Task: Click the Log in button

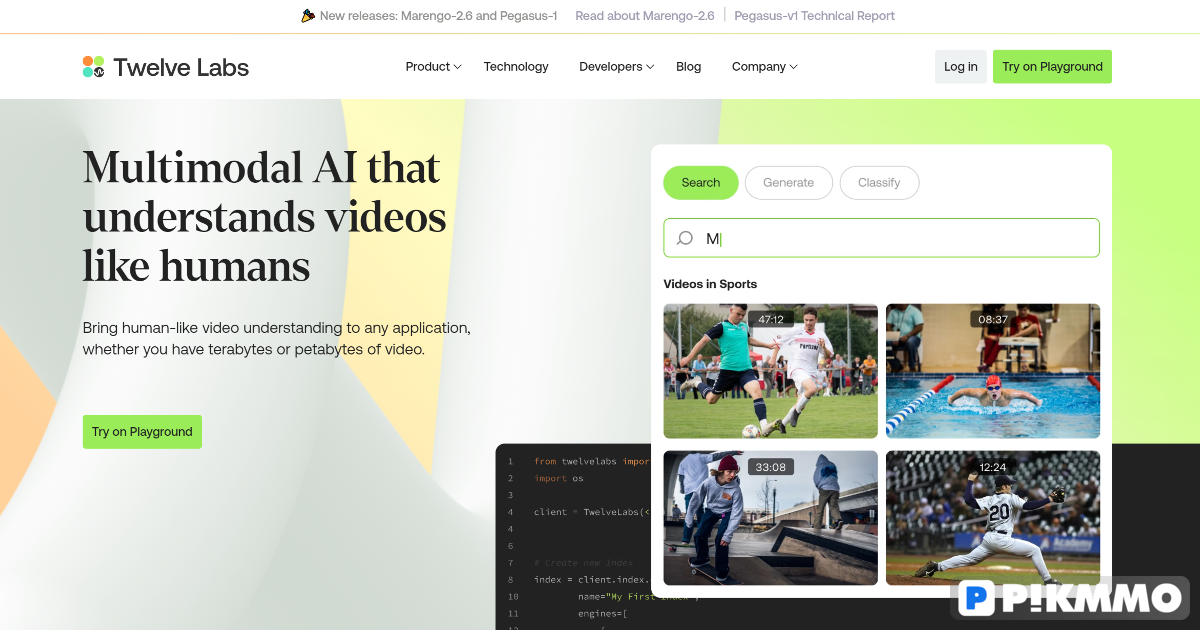Action: [x=961, y=67]
